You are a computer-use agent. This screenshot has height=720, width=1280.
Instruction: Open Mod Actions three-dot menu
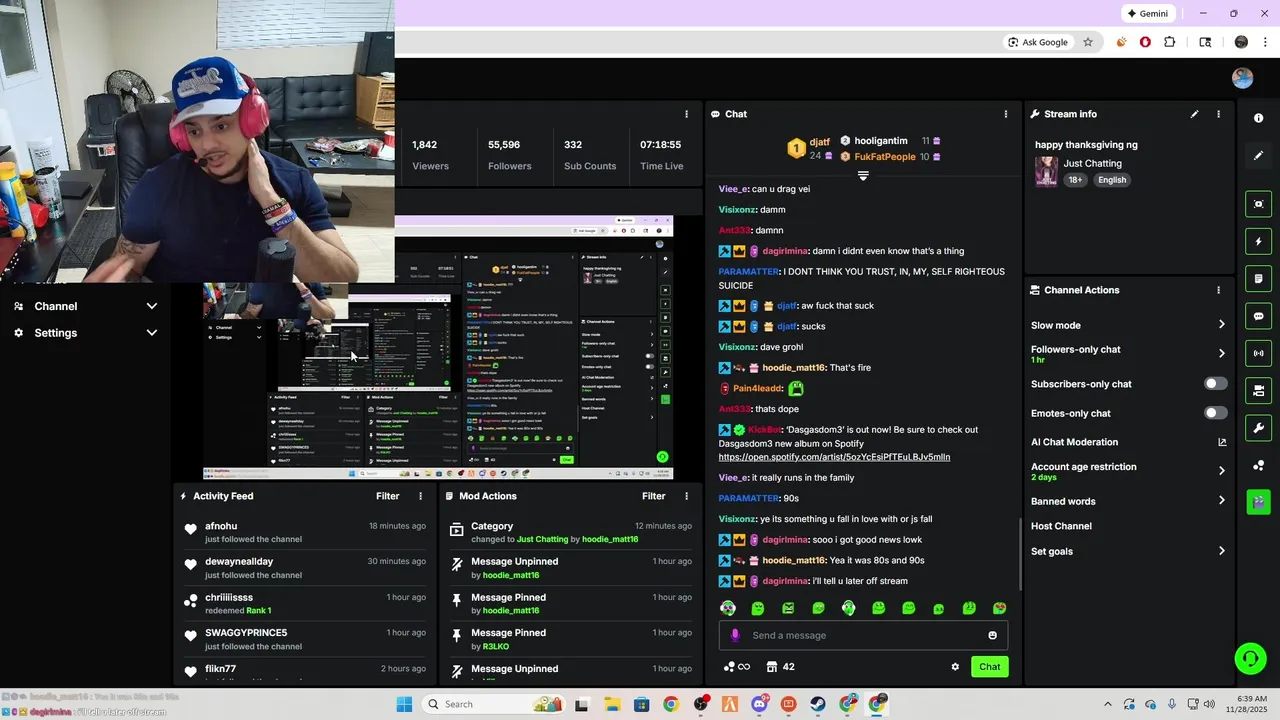[686, 496]
